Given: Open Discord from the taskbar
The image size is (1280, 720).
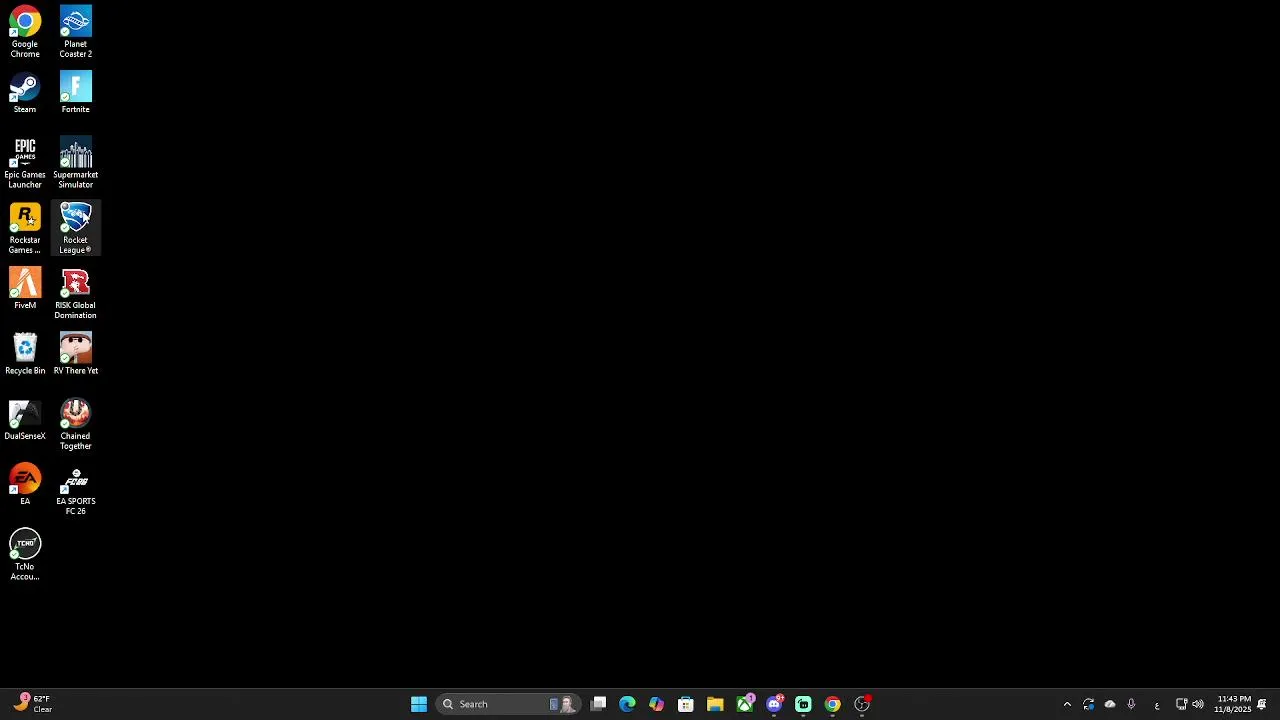Looking at the screenshot, I should point(774,704).
